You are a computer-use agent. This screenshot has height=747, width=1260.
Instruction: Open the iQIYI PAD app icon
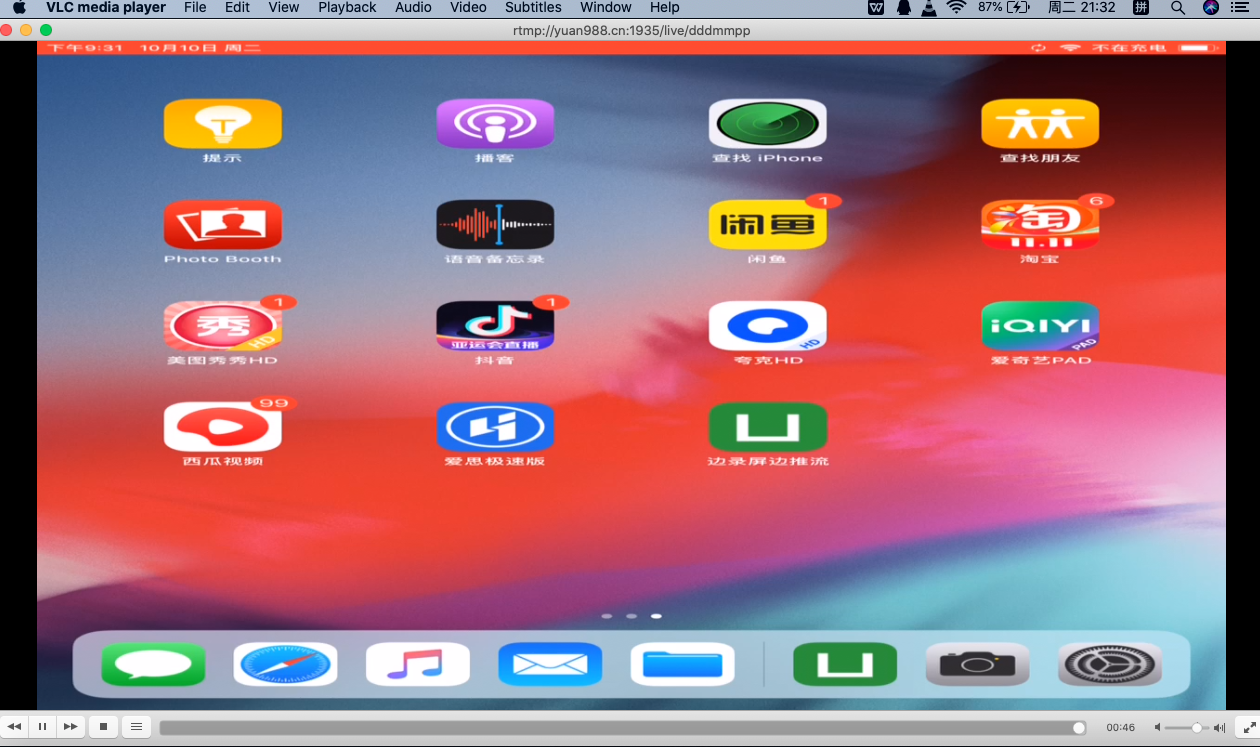pos(1040,326)
